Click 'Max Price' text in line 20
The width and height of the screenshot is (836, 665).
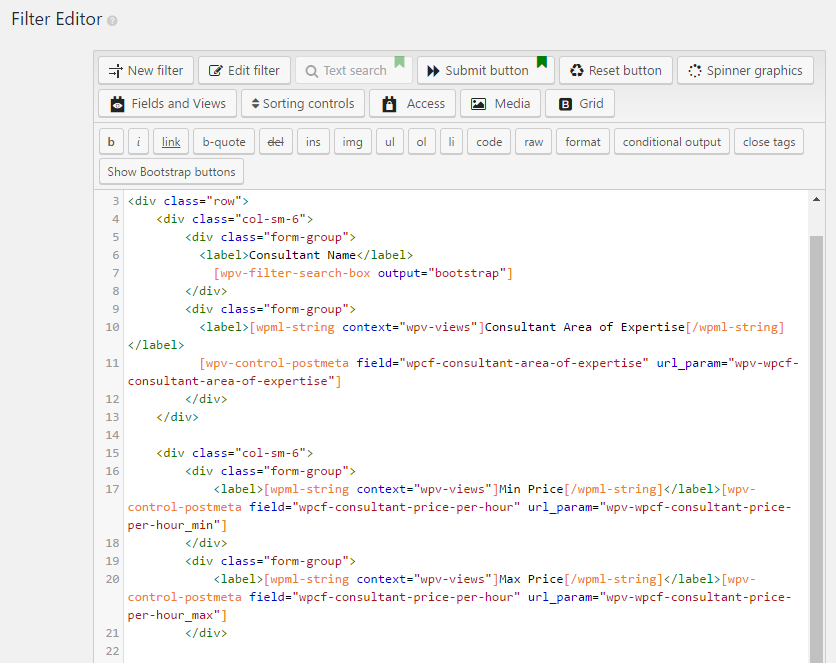click(531, 579)
